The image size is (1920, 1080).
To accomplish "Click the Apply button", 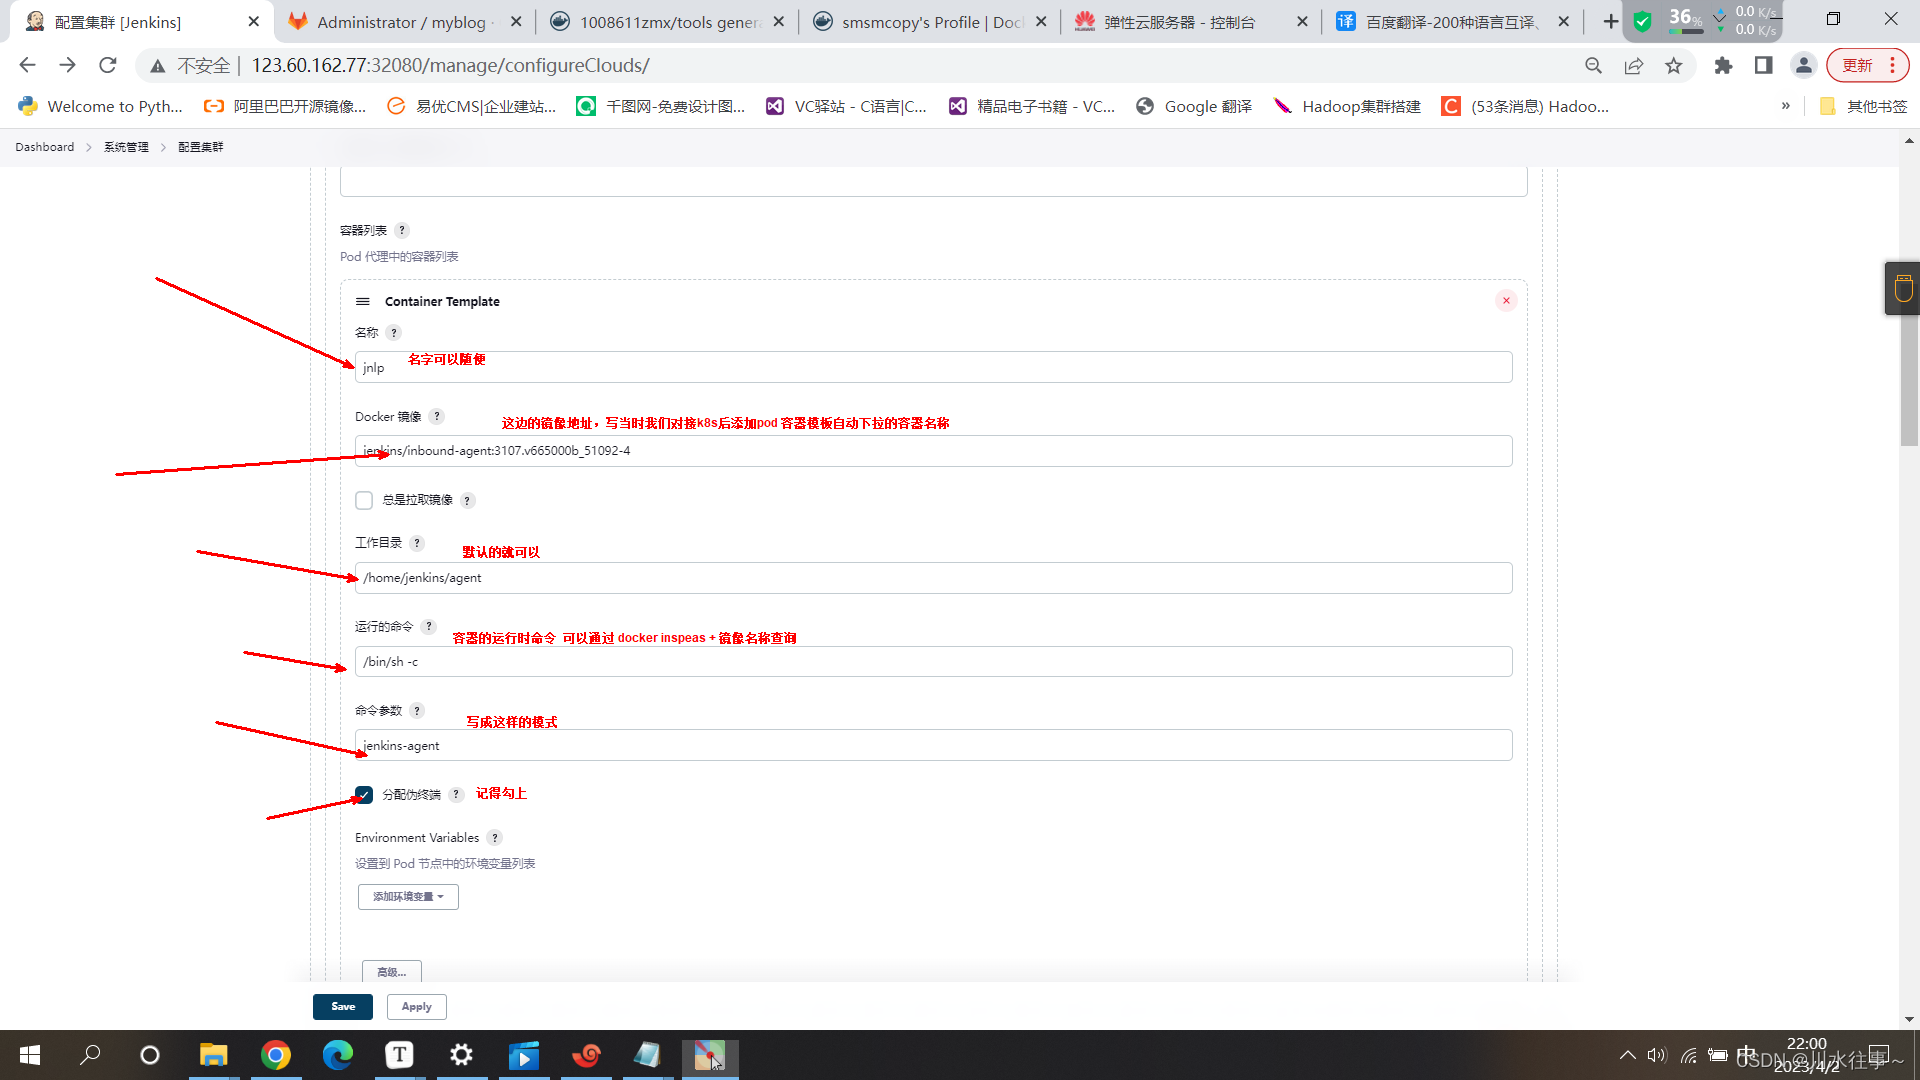I will (x=416, y=1007).
